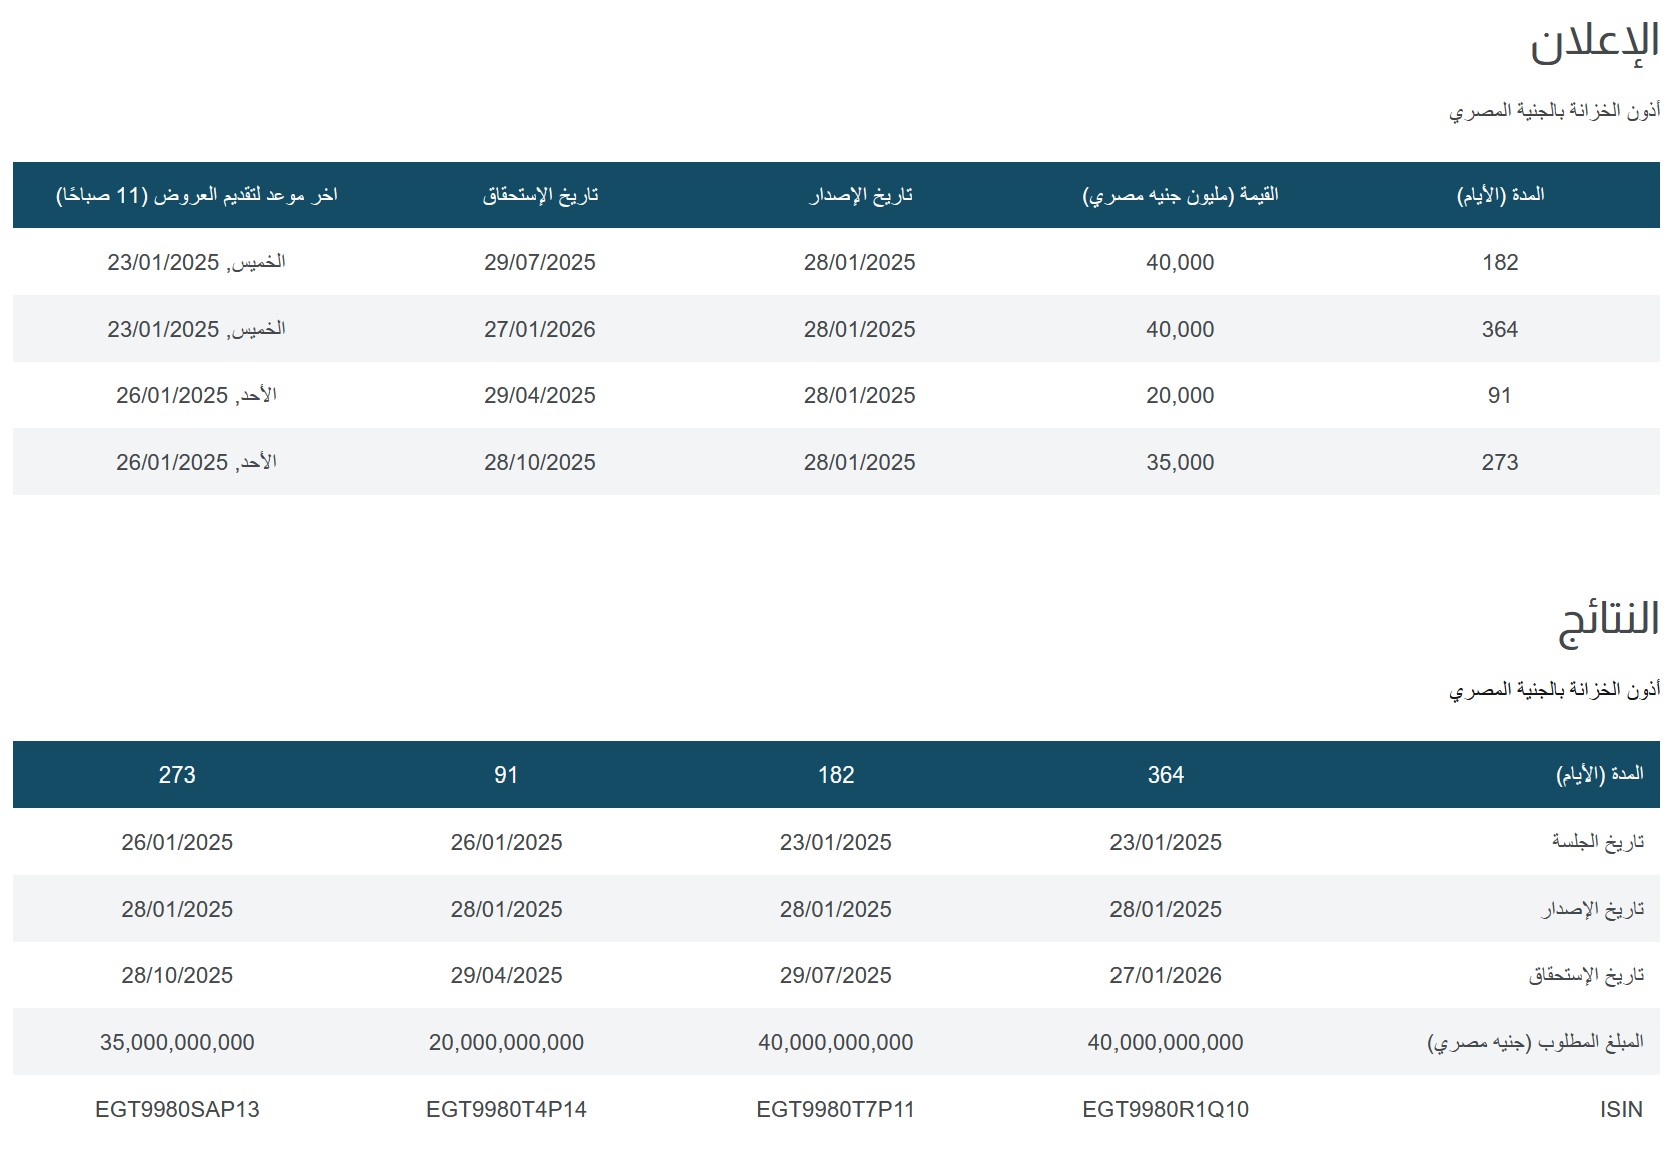Click the 35,000 value cell
Screen dimensions: 1674x1170
point(1180,462)
